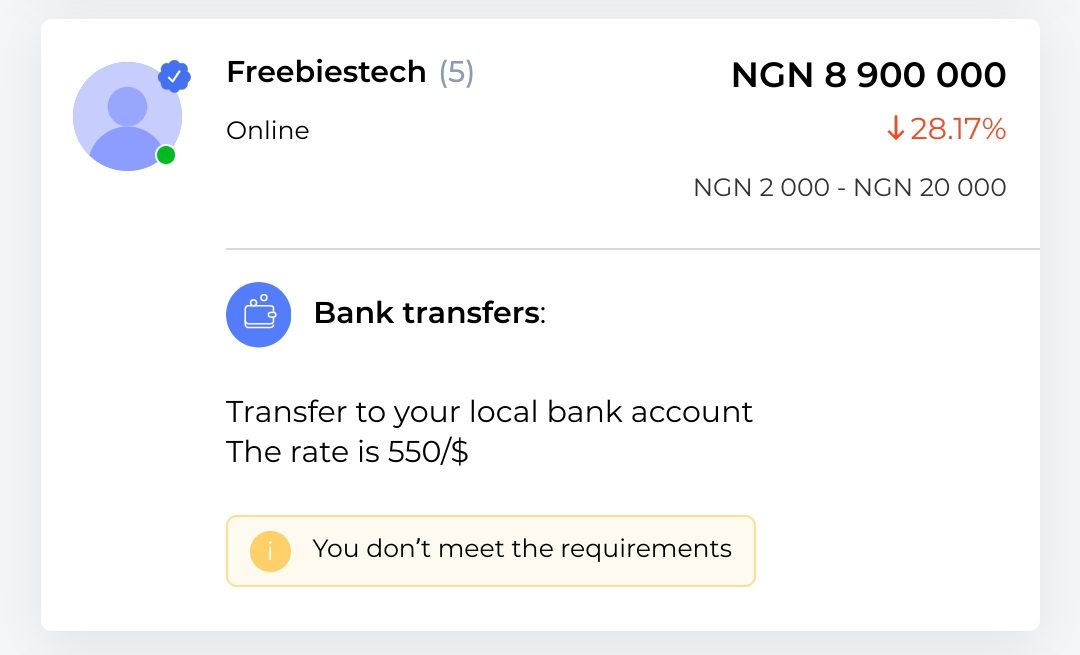The width and height of the screenshot is (1080, 655).
Task: Click the blue verified checkmark badge
Action: [174, 76]
